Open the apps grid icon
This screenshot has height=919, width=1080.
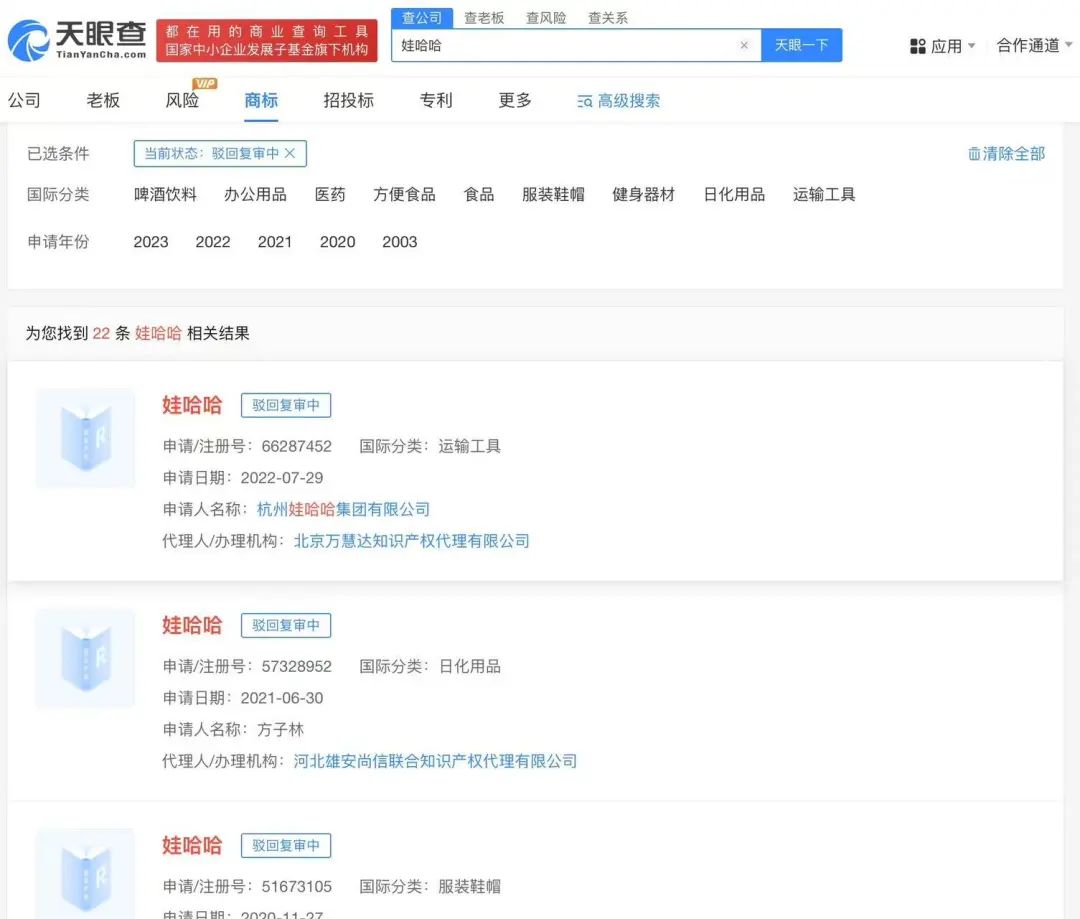pyautogui.click(x=917, y=46)
